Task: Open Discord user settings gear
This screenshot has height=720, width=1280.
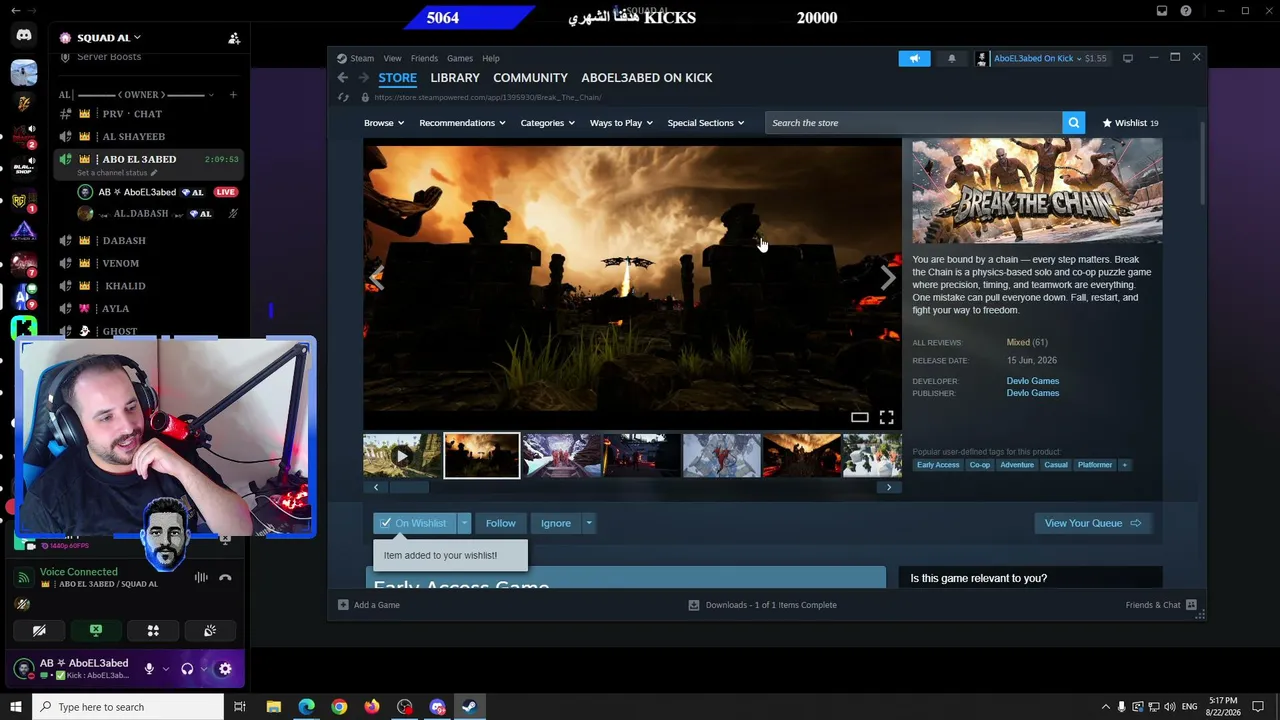Action: tap(225, 669)
